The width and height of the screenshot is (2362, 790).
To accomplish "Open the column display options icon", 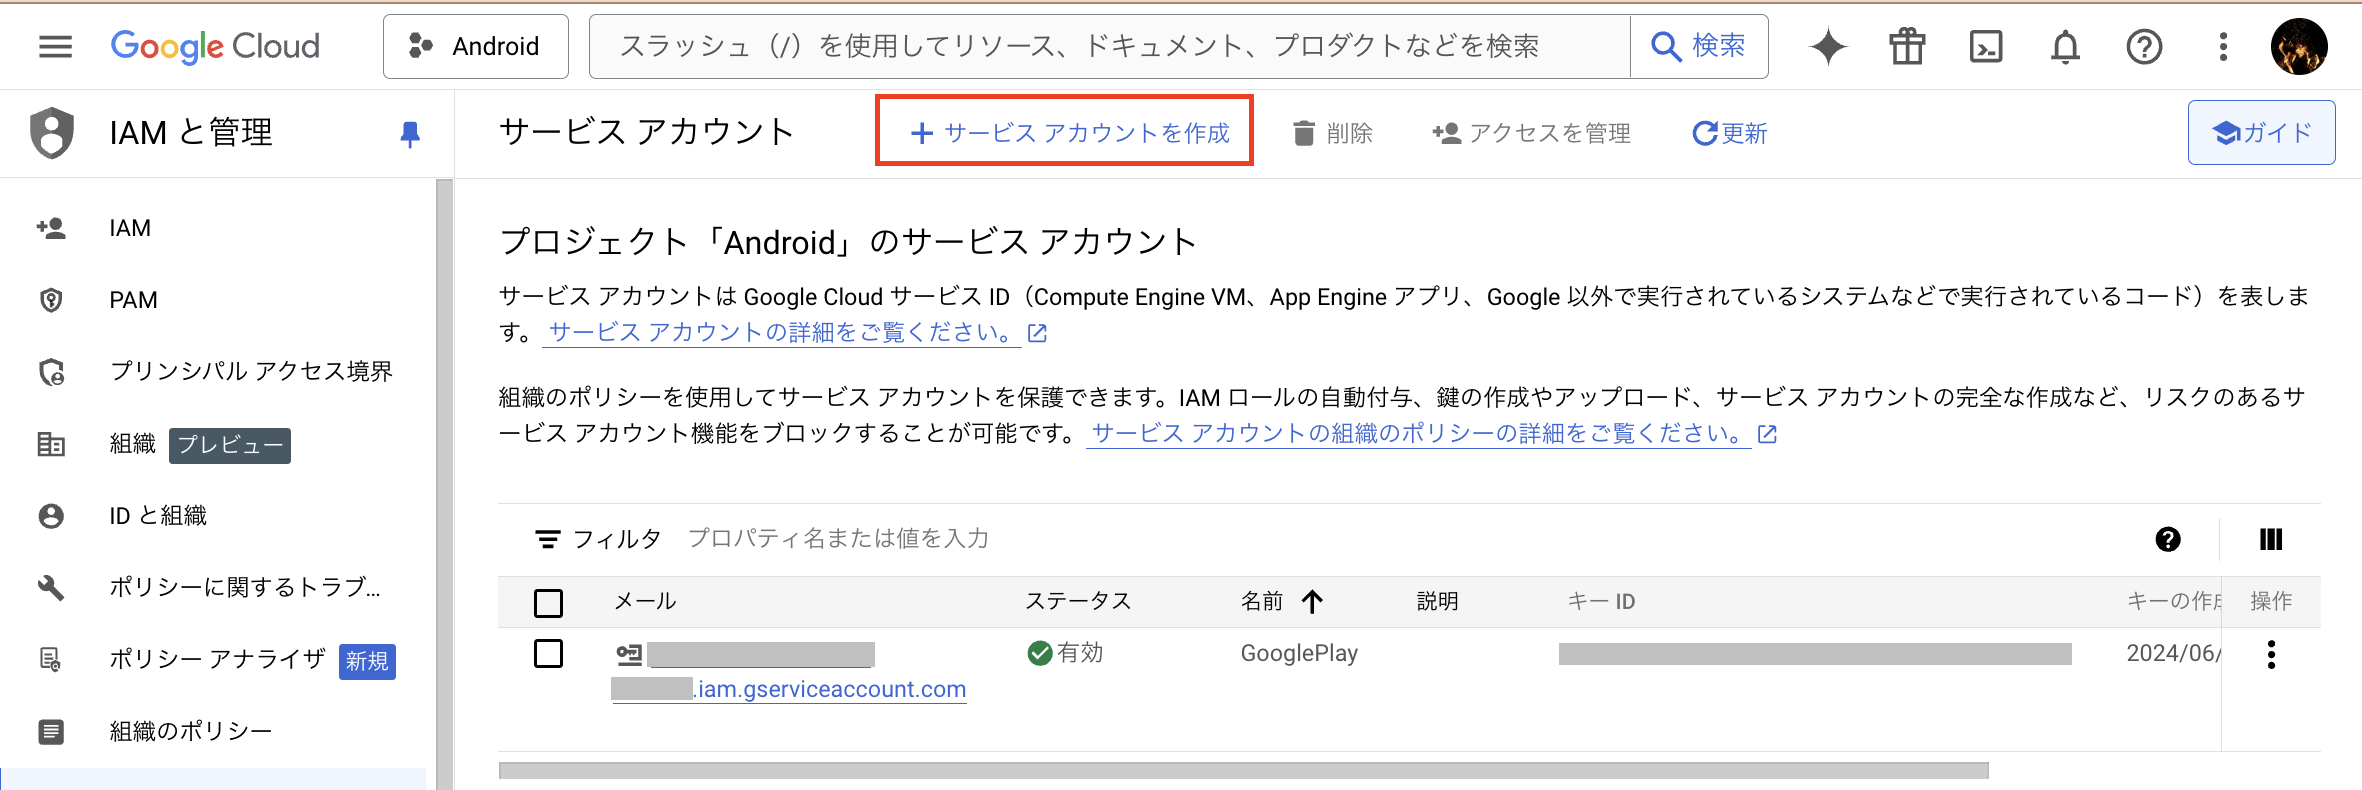I will [x=2271, y=540].
